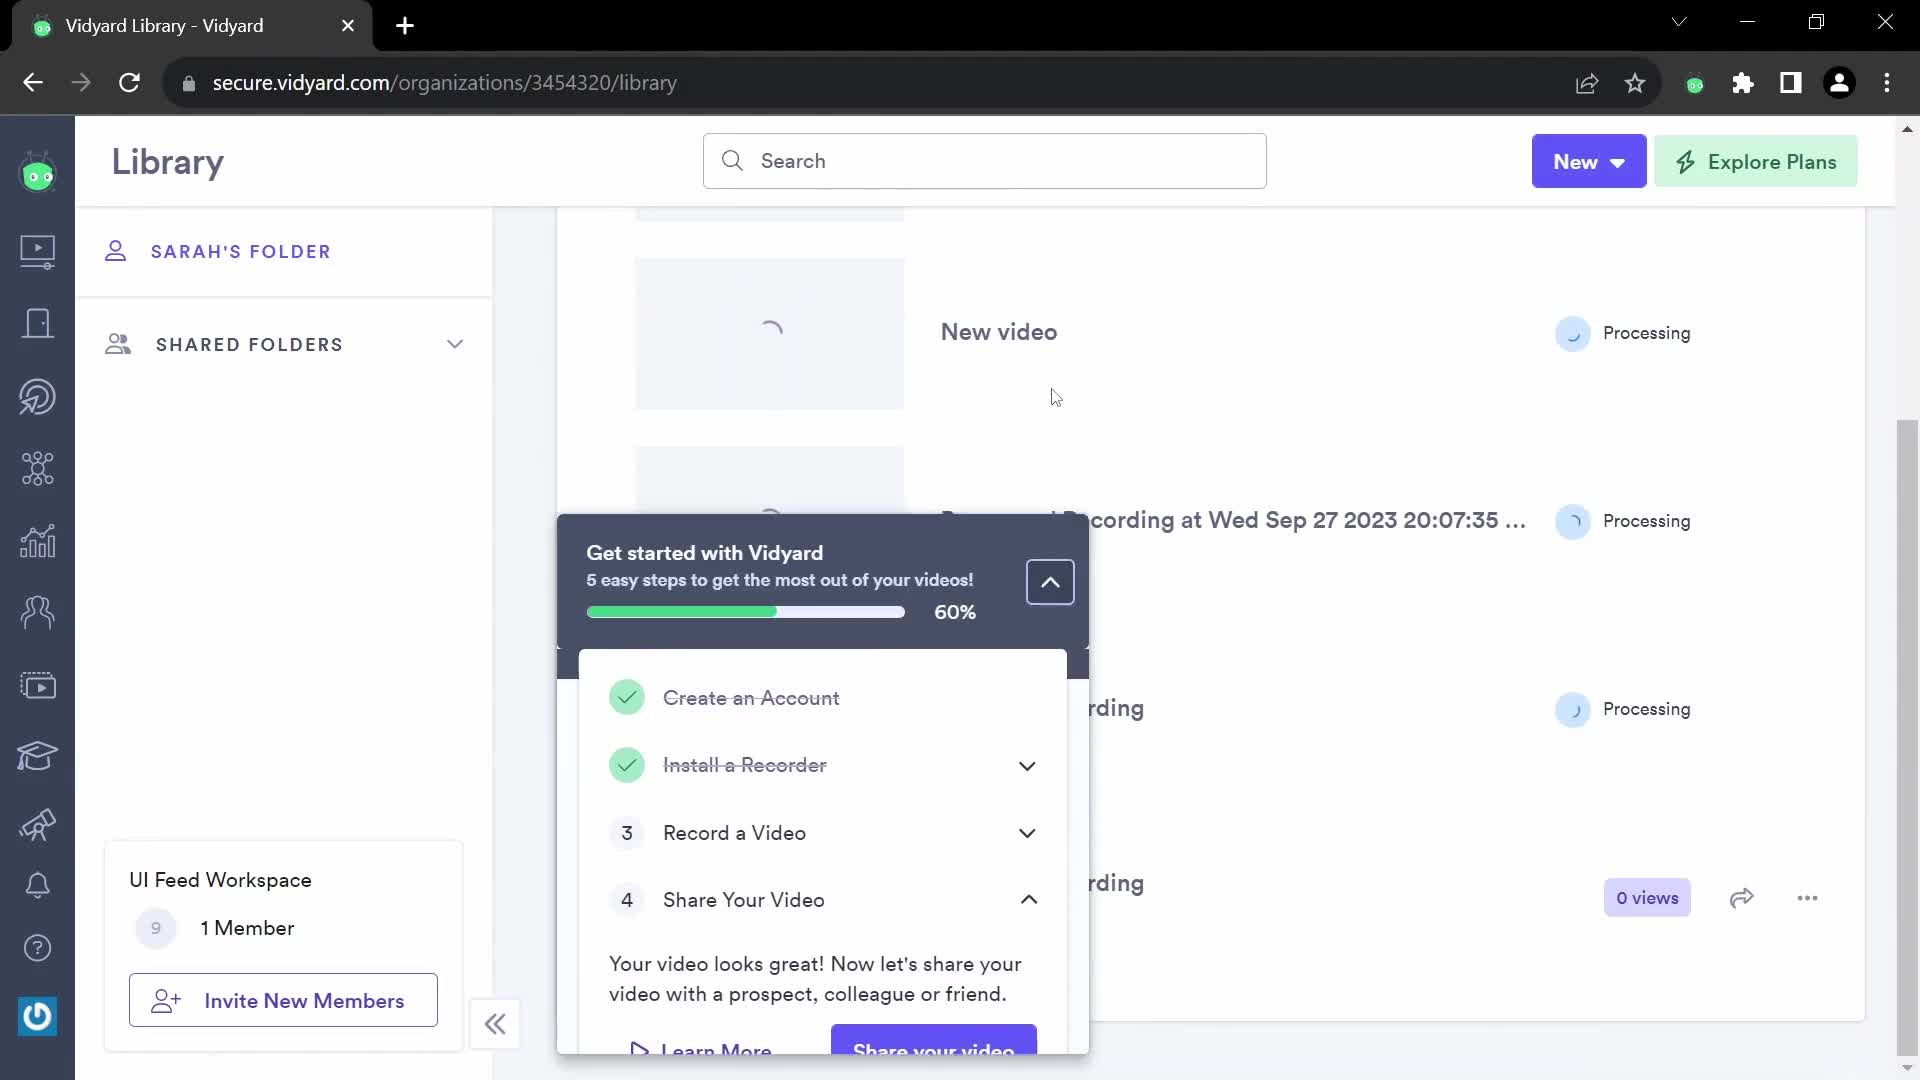This screenshot has height=1080, width=1920.
Task: Expand the Shared Folders section
Action: click(x=455, y=344)
